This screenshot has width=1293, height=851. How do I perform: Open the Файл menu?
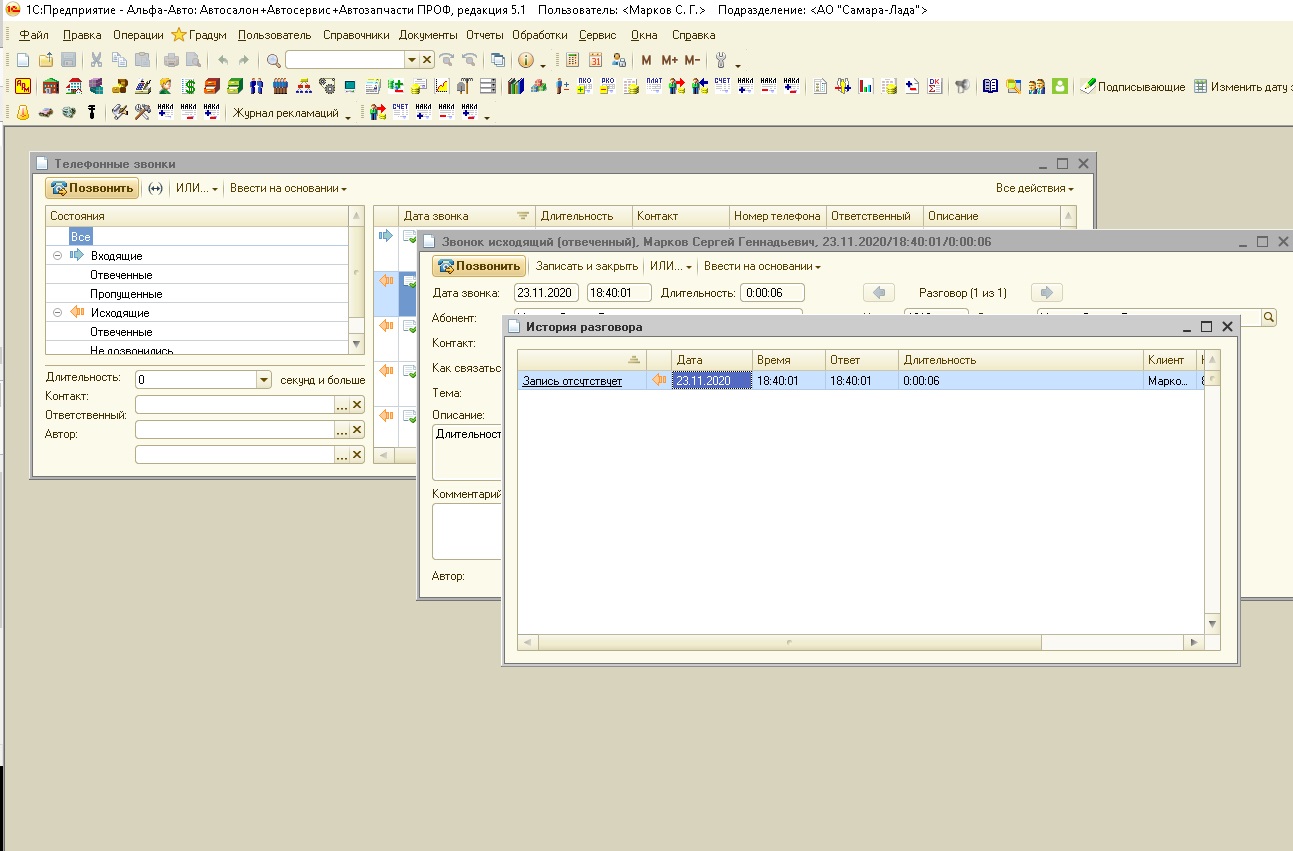click(34, 34)
